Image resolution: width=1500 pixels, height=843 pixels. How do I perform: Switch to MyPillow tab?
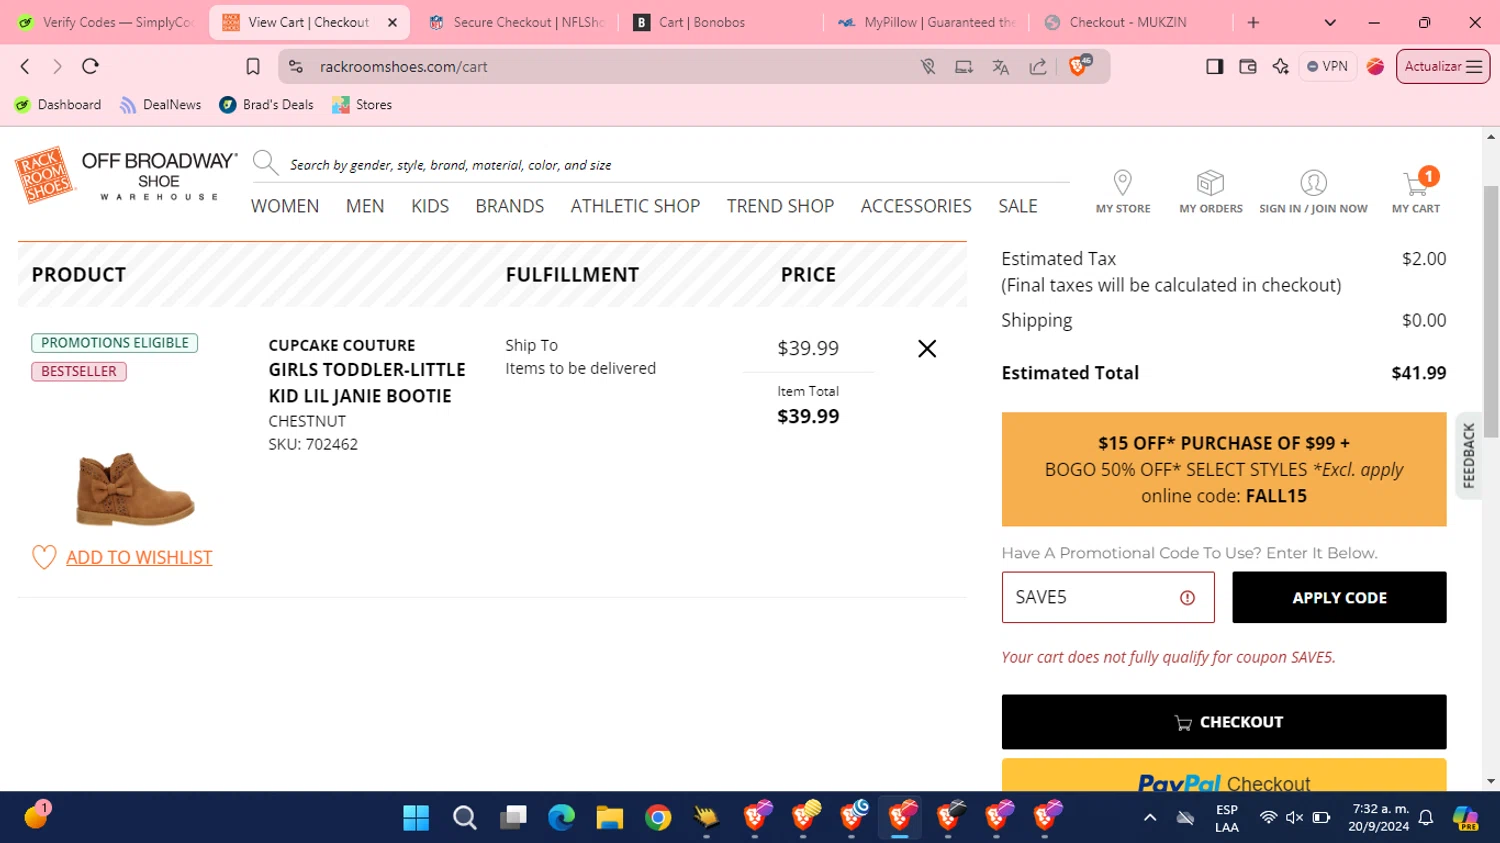925,22
